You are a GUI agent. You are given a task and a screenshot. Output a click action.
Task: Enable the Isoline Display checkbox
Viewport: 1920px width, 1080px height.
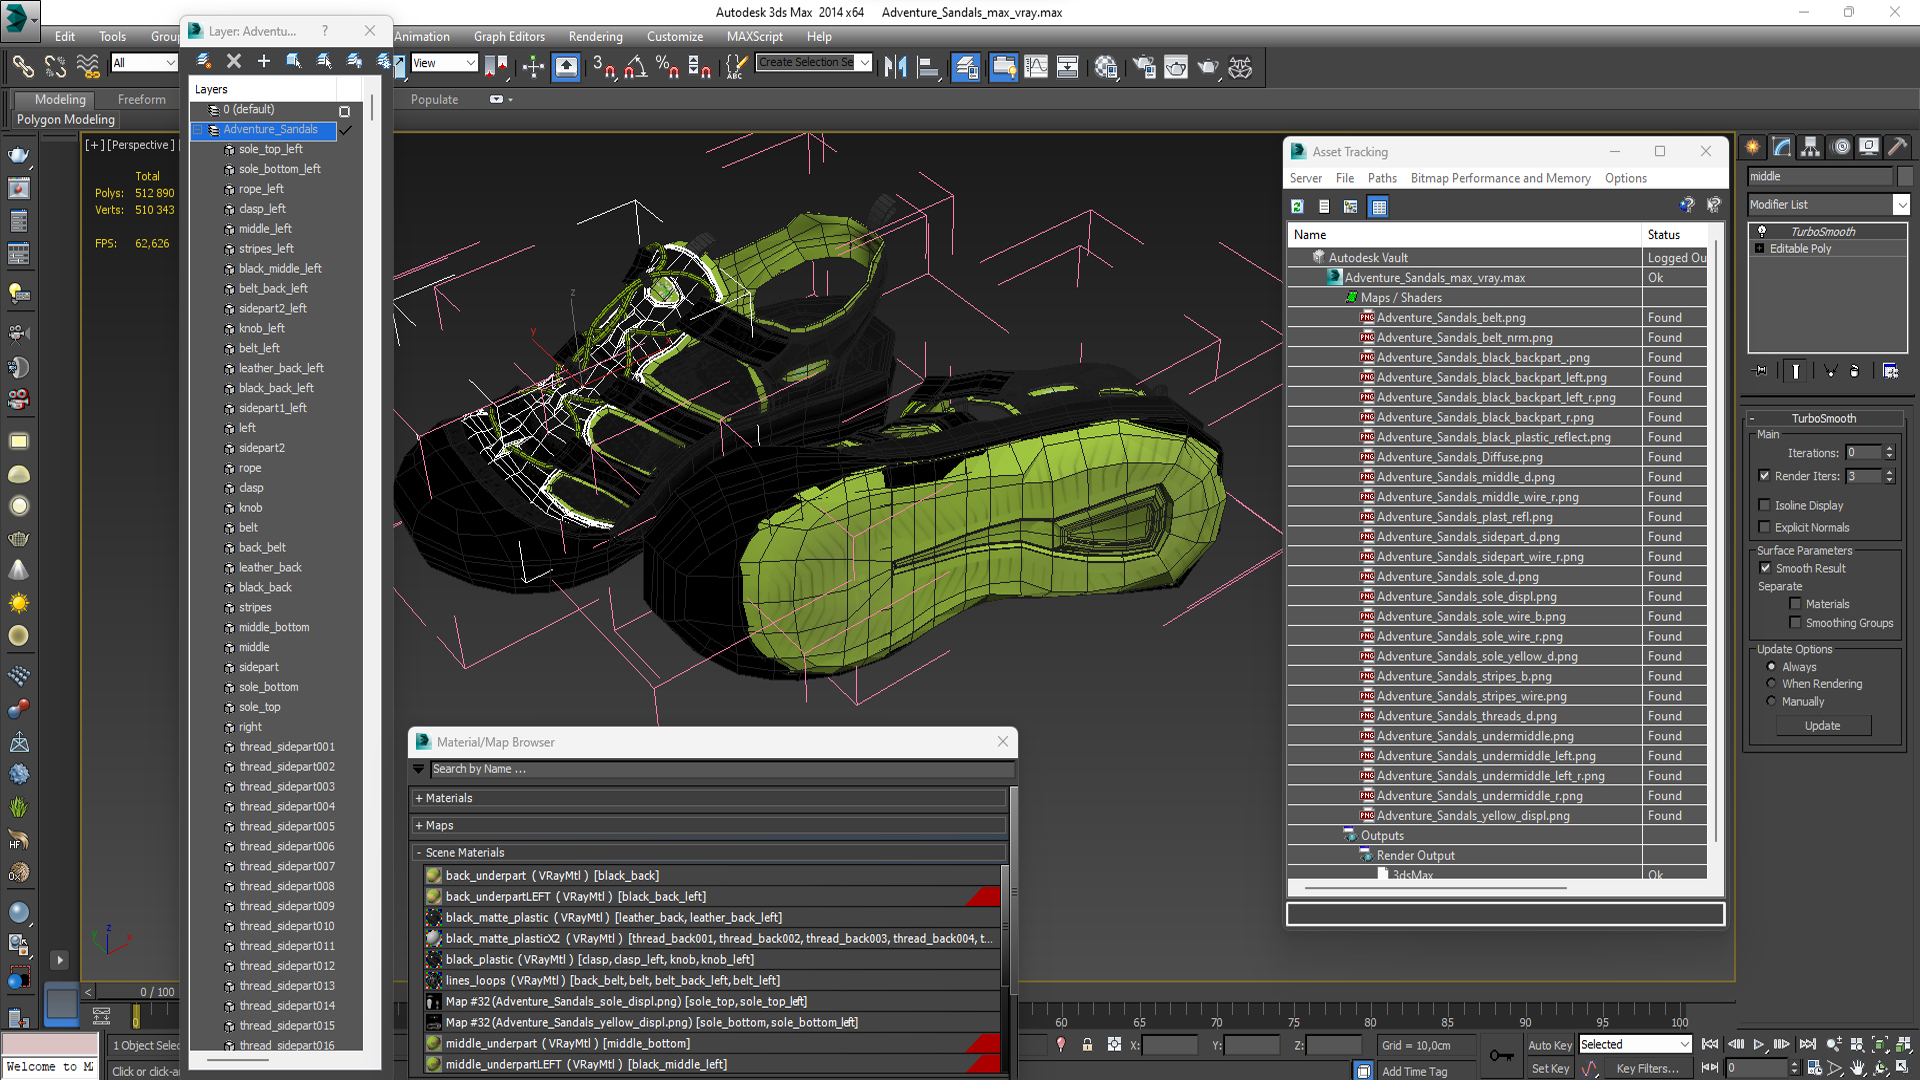[1765, 505]
